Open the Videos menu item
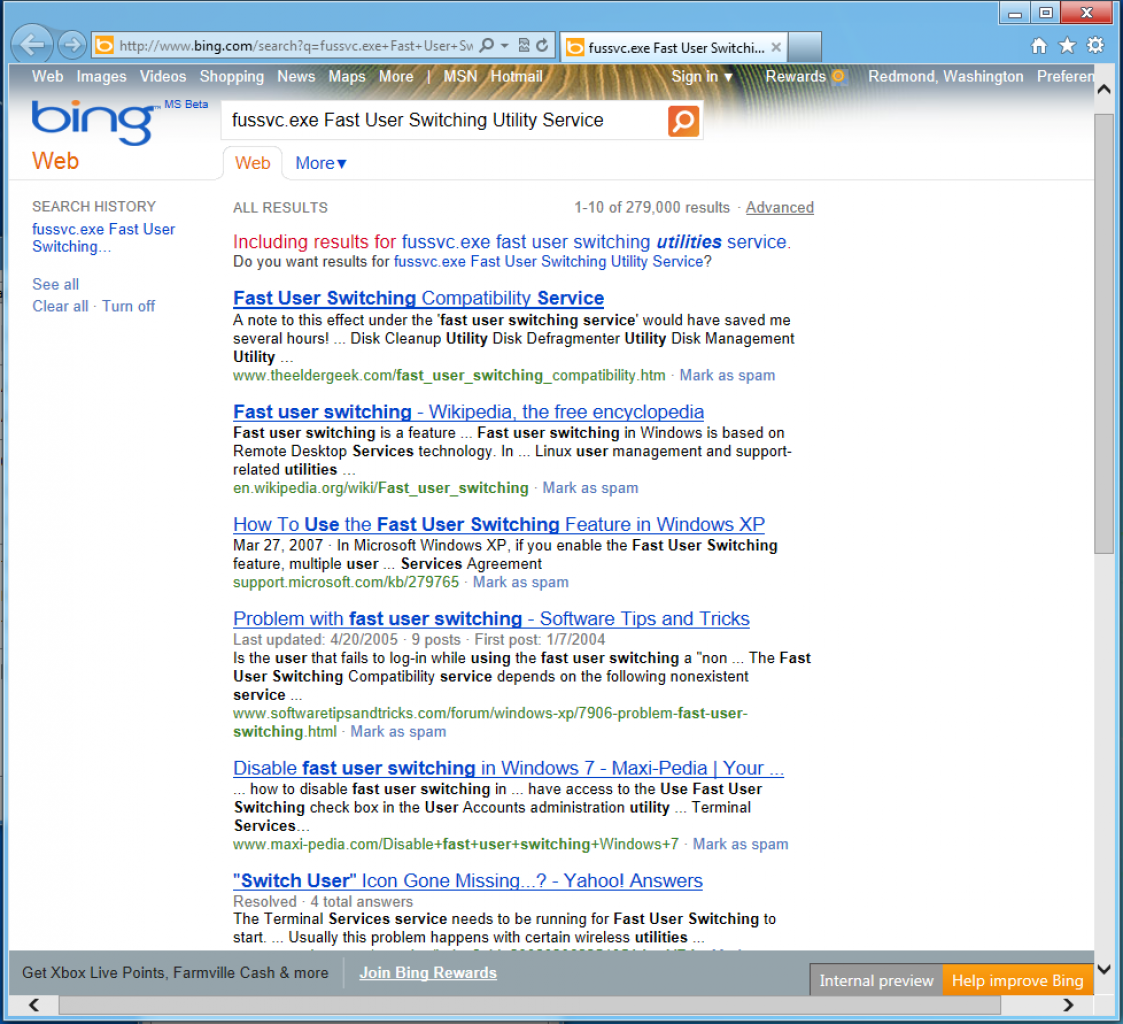 163,77
